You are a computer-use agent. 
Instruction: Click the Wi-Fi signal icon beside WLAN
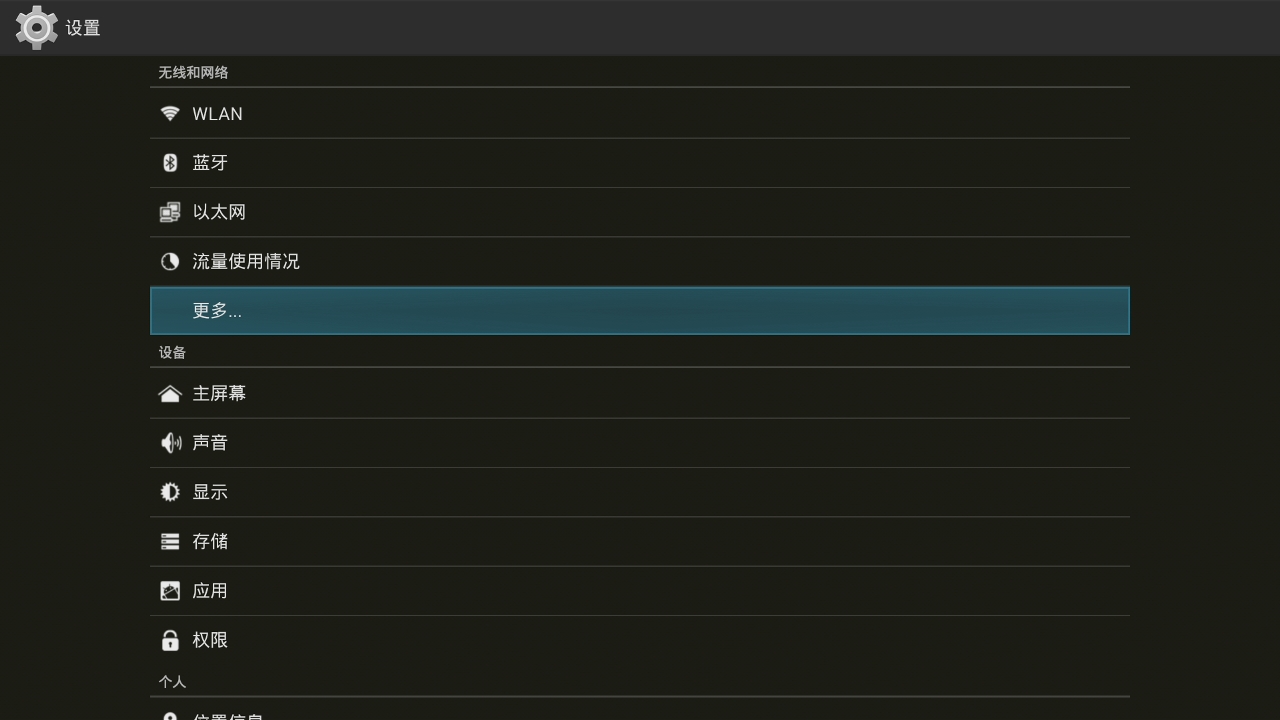click(170, 113)
